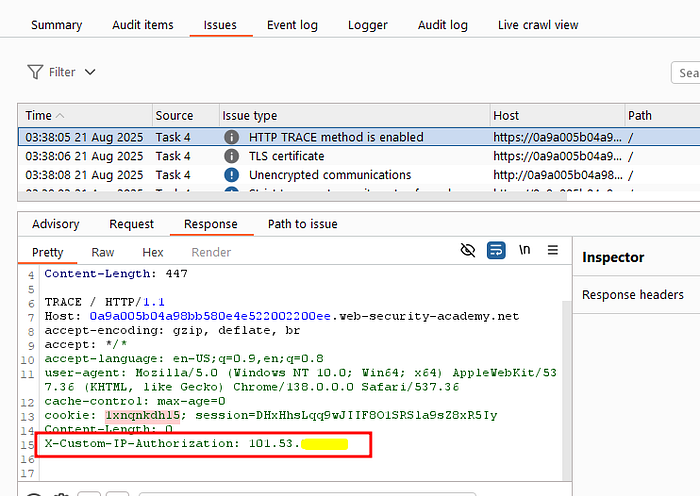Switch to the Hex view
Image resolution: width=700 pixels, height=496 pixels.
[153, 252]
